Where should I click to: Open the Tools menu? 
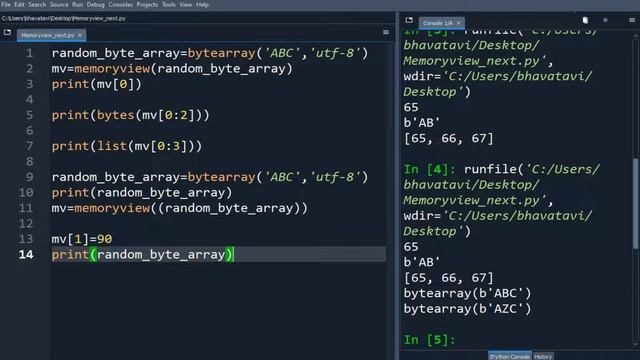coord(169,4)
